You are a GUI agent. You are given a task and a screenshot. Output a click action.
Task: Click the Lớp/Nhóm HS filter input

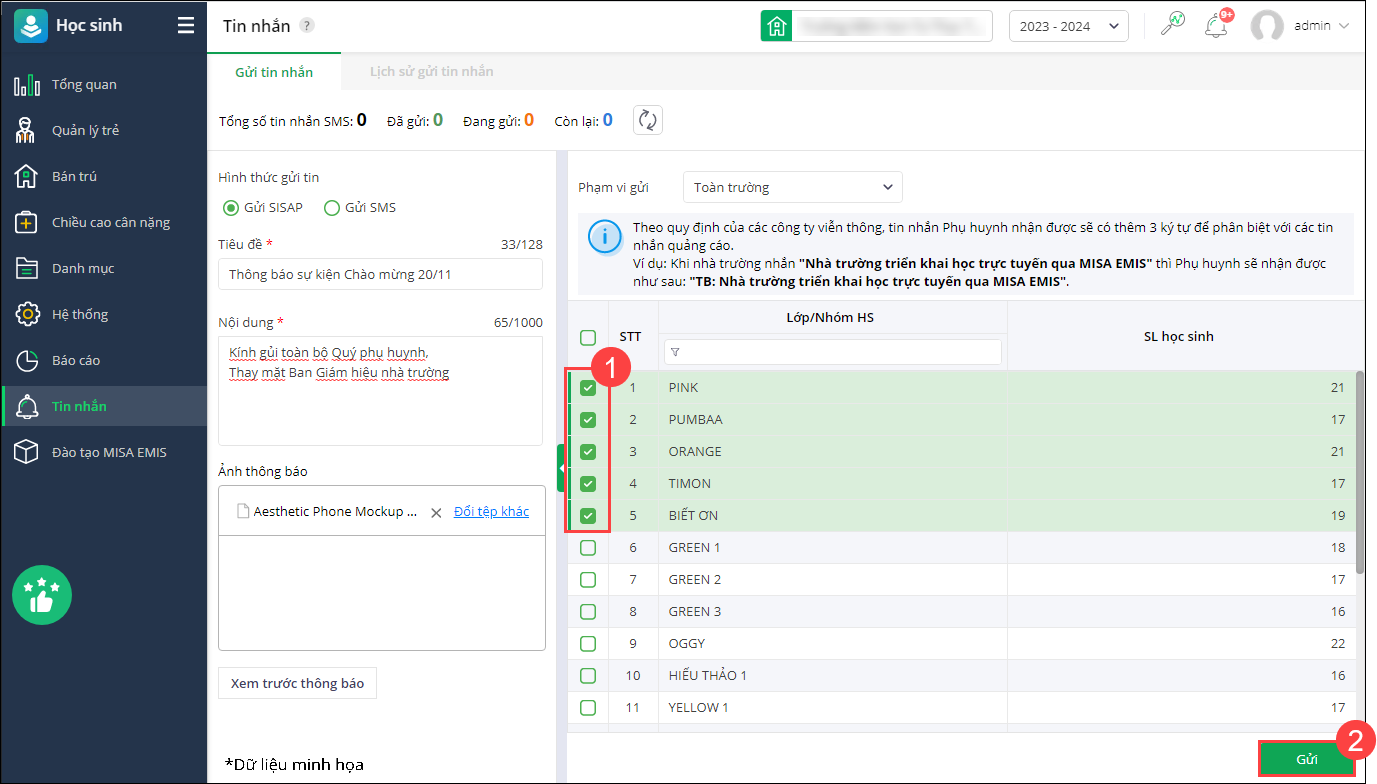tap(833, 352)
